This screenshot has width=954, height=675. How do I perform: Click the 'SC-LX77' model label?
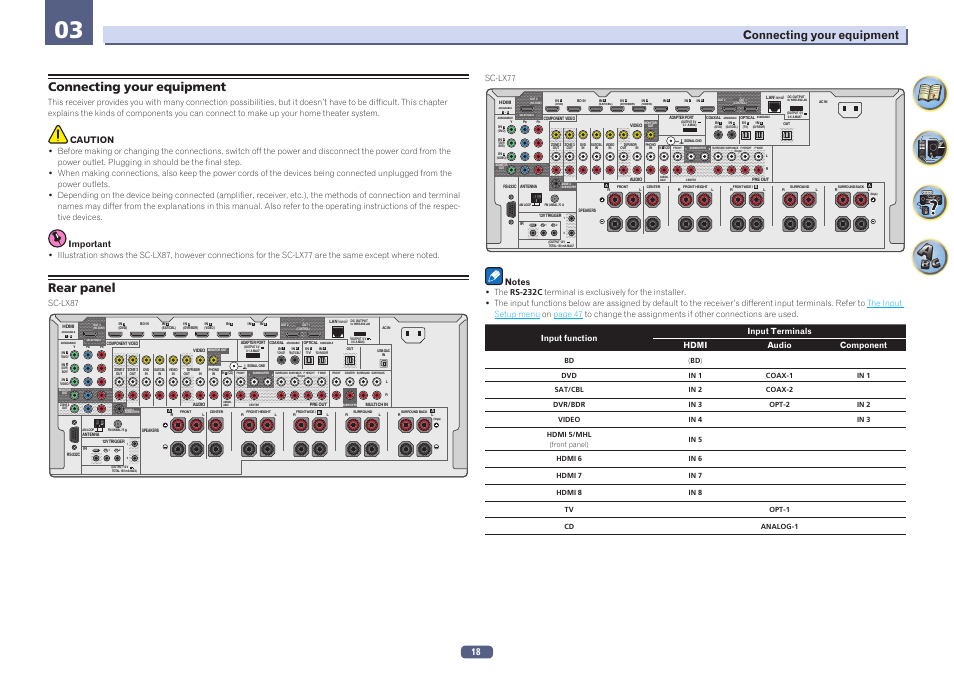pos(500,78)
